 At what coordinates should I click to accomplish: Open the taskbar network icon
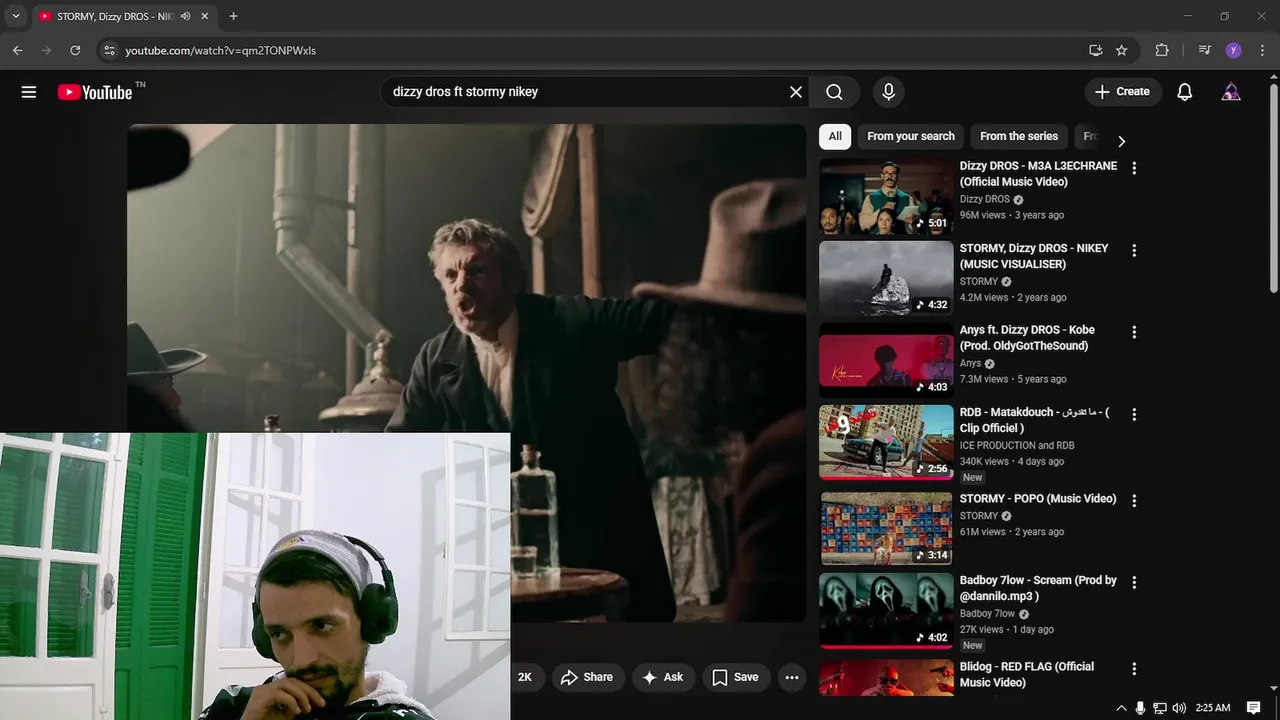(1160, 708)
